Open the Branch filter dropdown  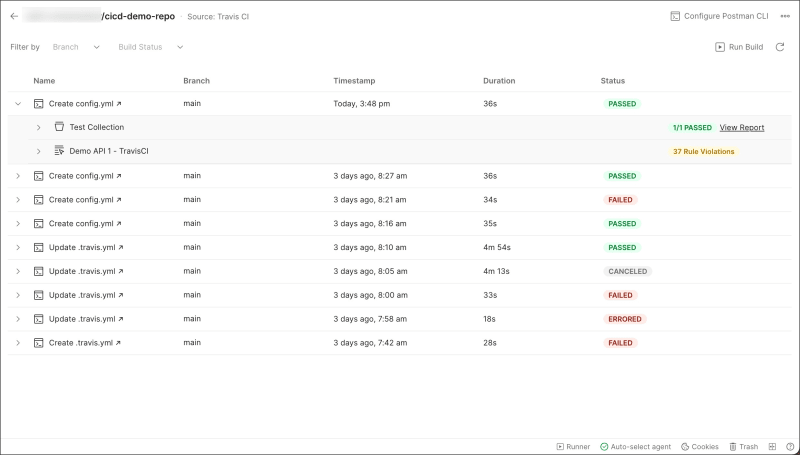tap(76, 47)
